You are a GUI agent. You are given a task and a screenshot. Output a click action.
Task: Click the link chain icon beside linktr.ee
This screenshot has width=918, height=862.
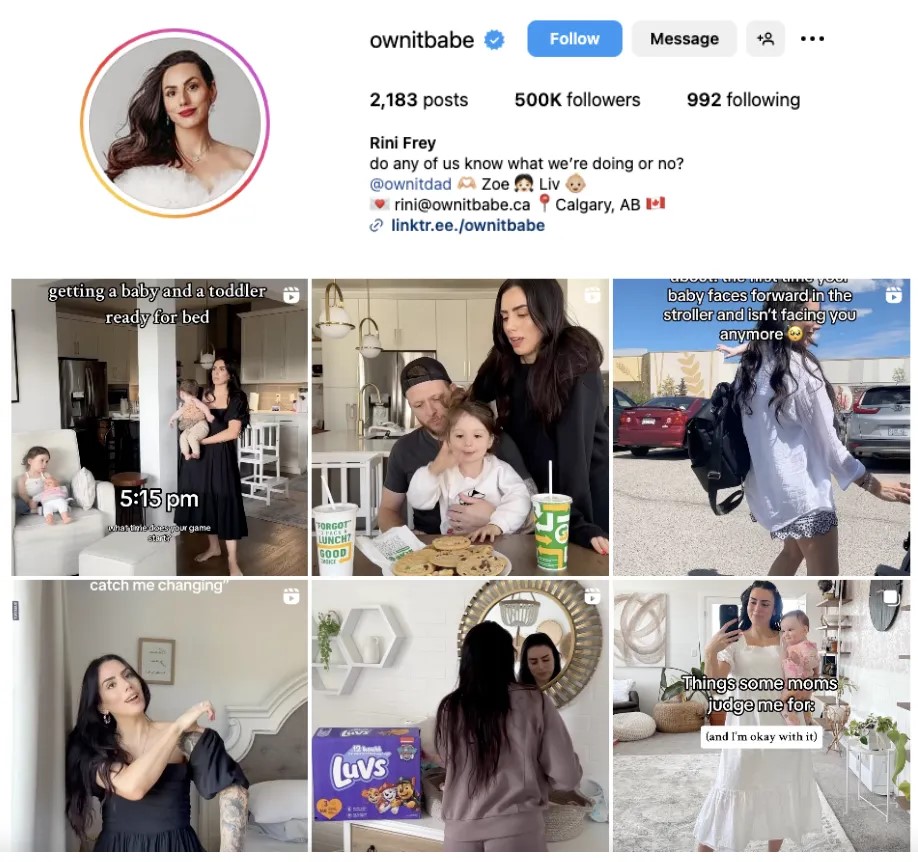pos(376,225)
